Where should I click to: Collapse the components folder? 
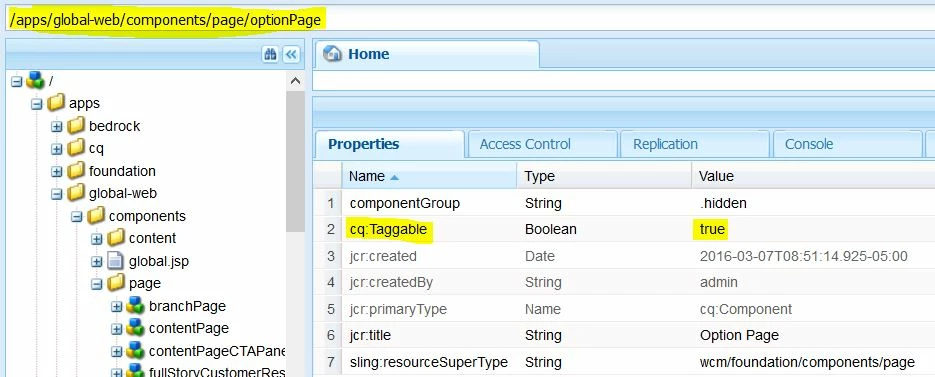[77, 217]
